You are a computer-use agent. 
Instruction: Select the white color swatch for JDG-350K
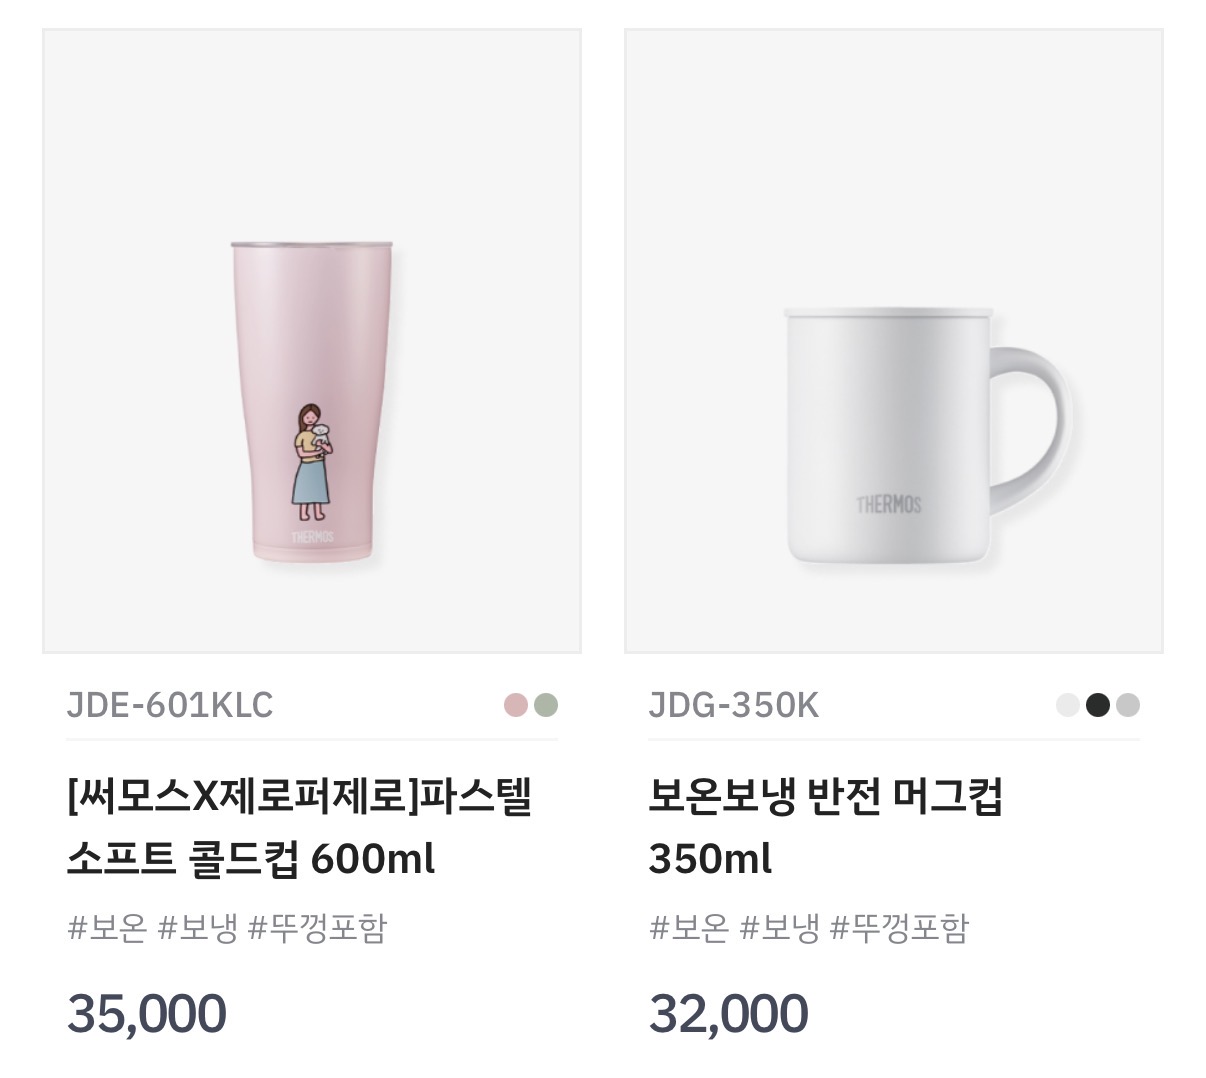coord(1068,706)
